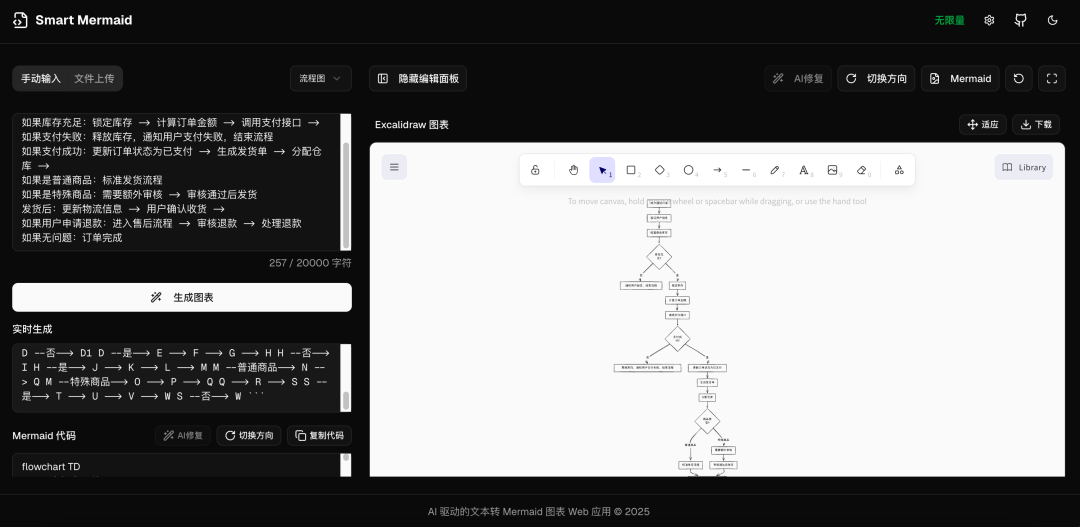
Task: Toggle dark mode moon icon
Action: click(1052, 20)
